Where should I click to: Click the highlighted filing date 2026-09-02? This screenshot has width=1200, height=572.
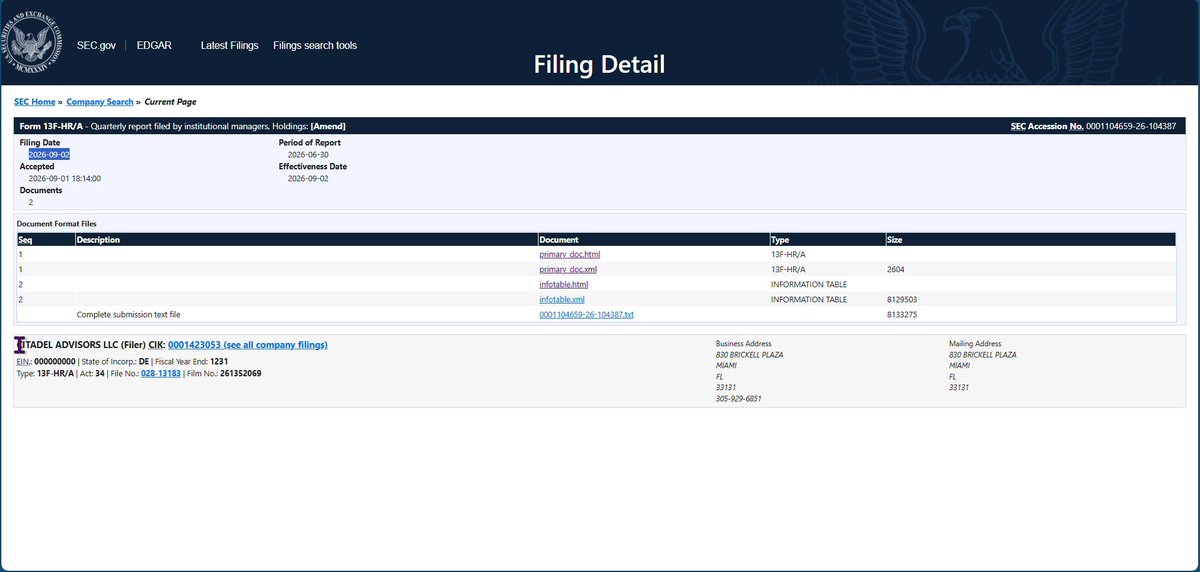point(49,155)
